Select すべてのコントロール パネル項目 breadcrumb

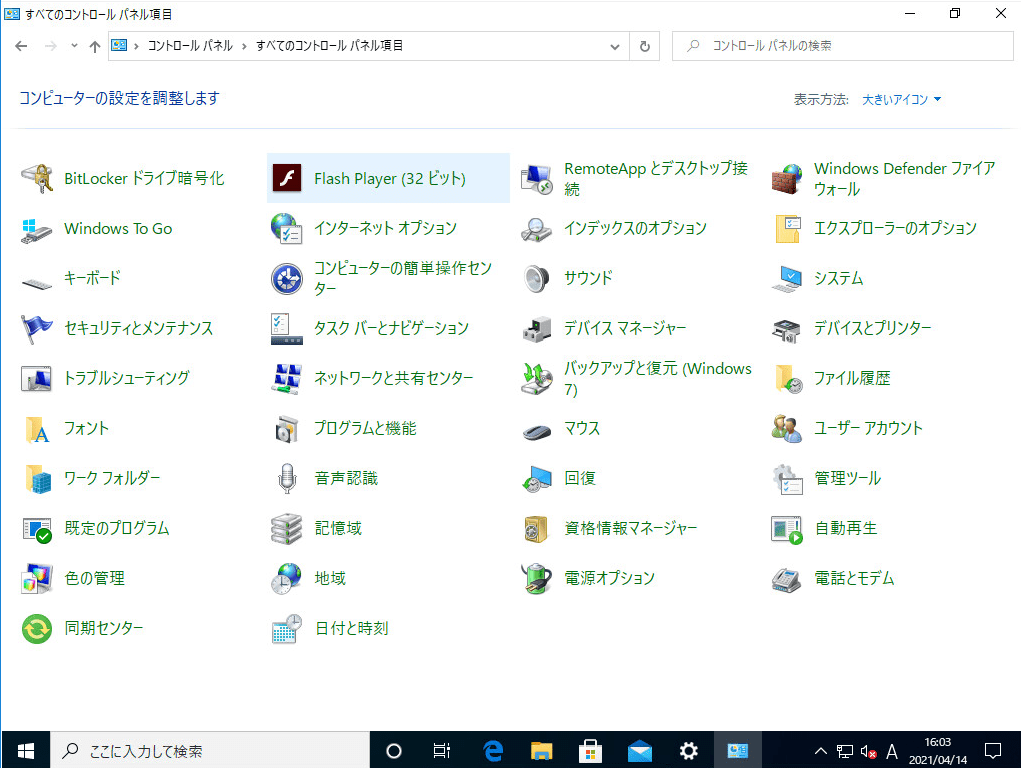329,46
